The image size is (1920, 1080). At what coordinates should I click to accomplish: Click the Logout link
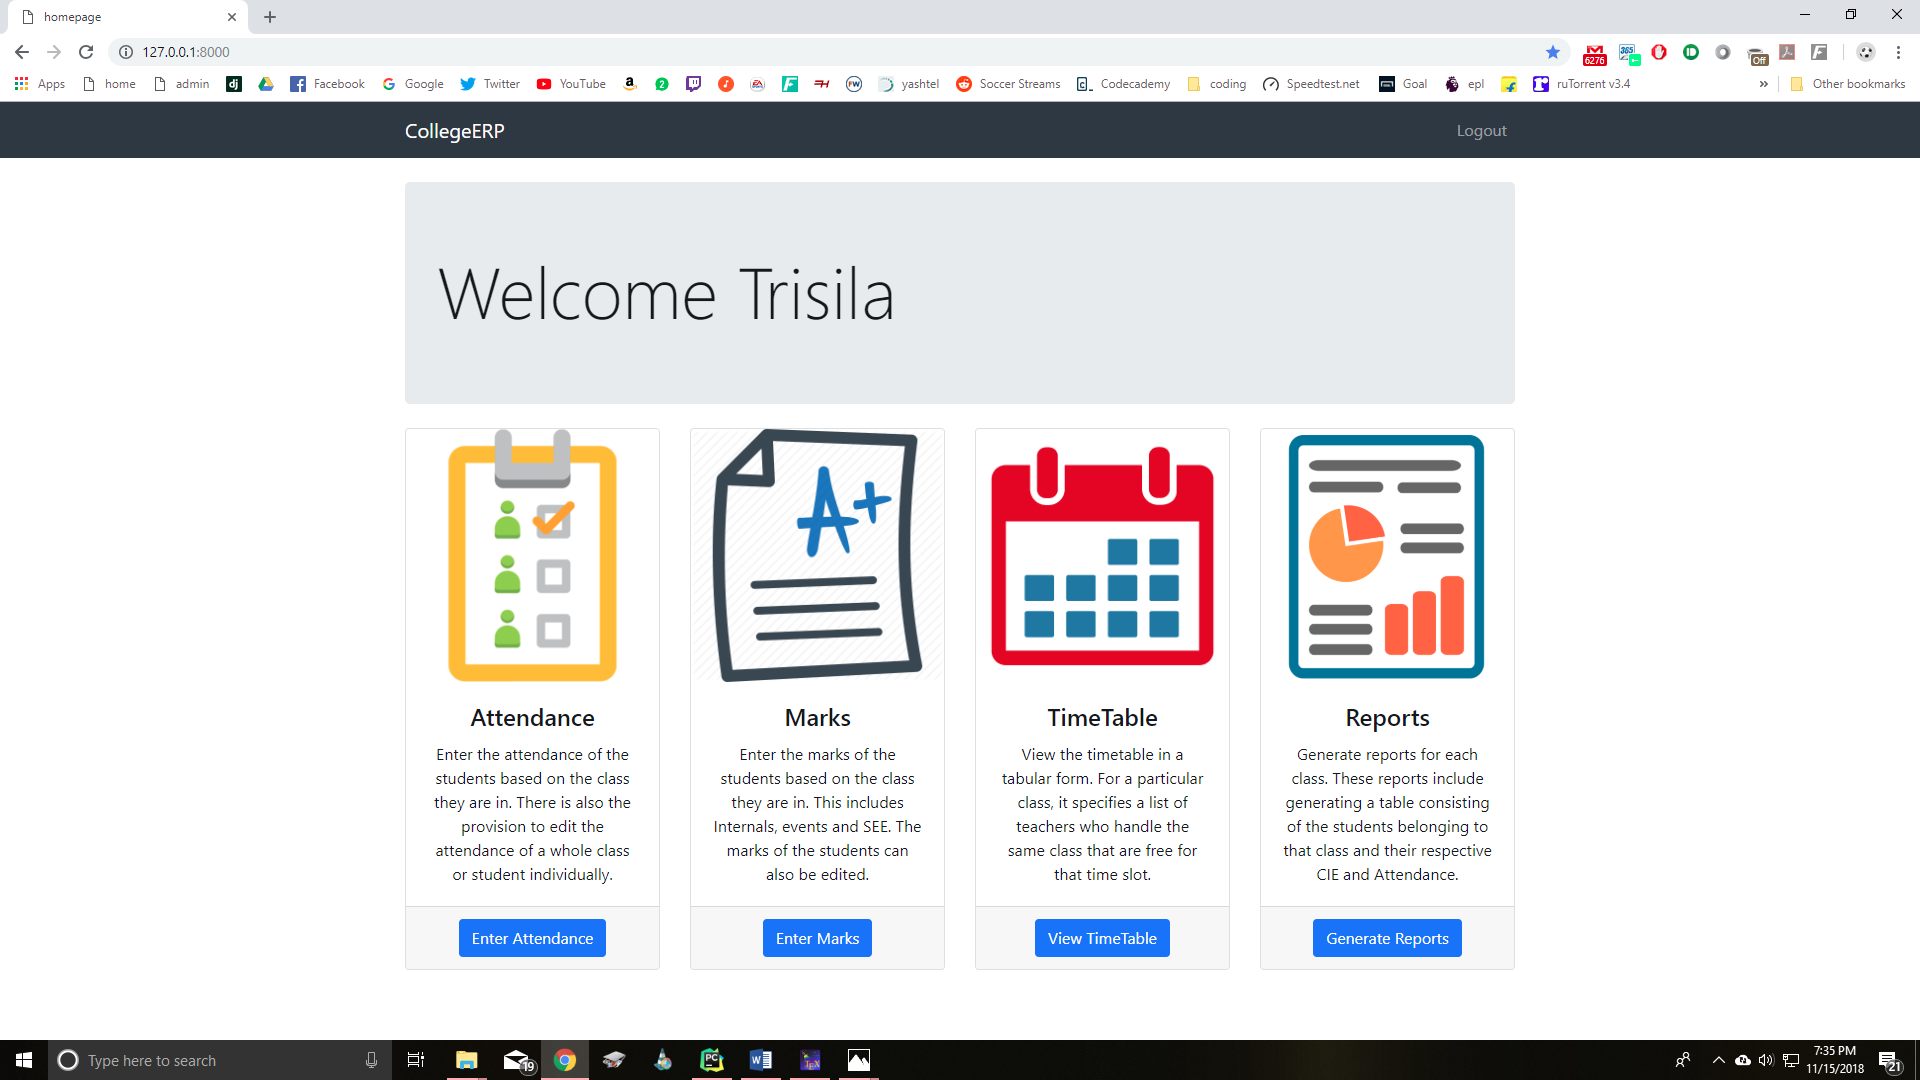(x=1481, y=131)
